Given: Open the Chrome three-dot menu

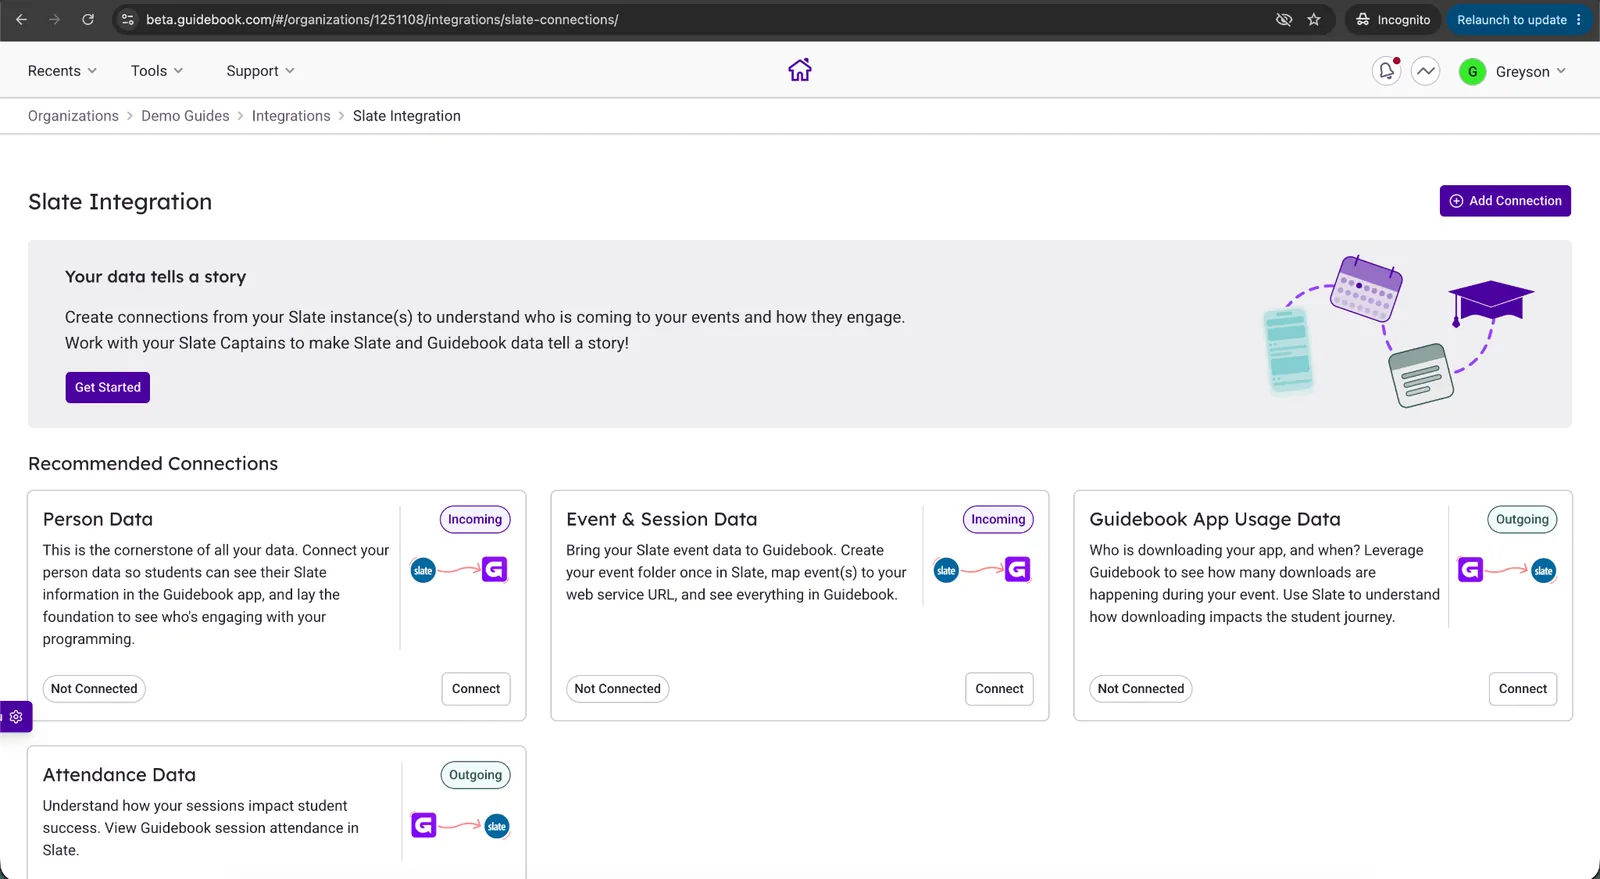Looking at the screenshot, I should point(1579,20).
